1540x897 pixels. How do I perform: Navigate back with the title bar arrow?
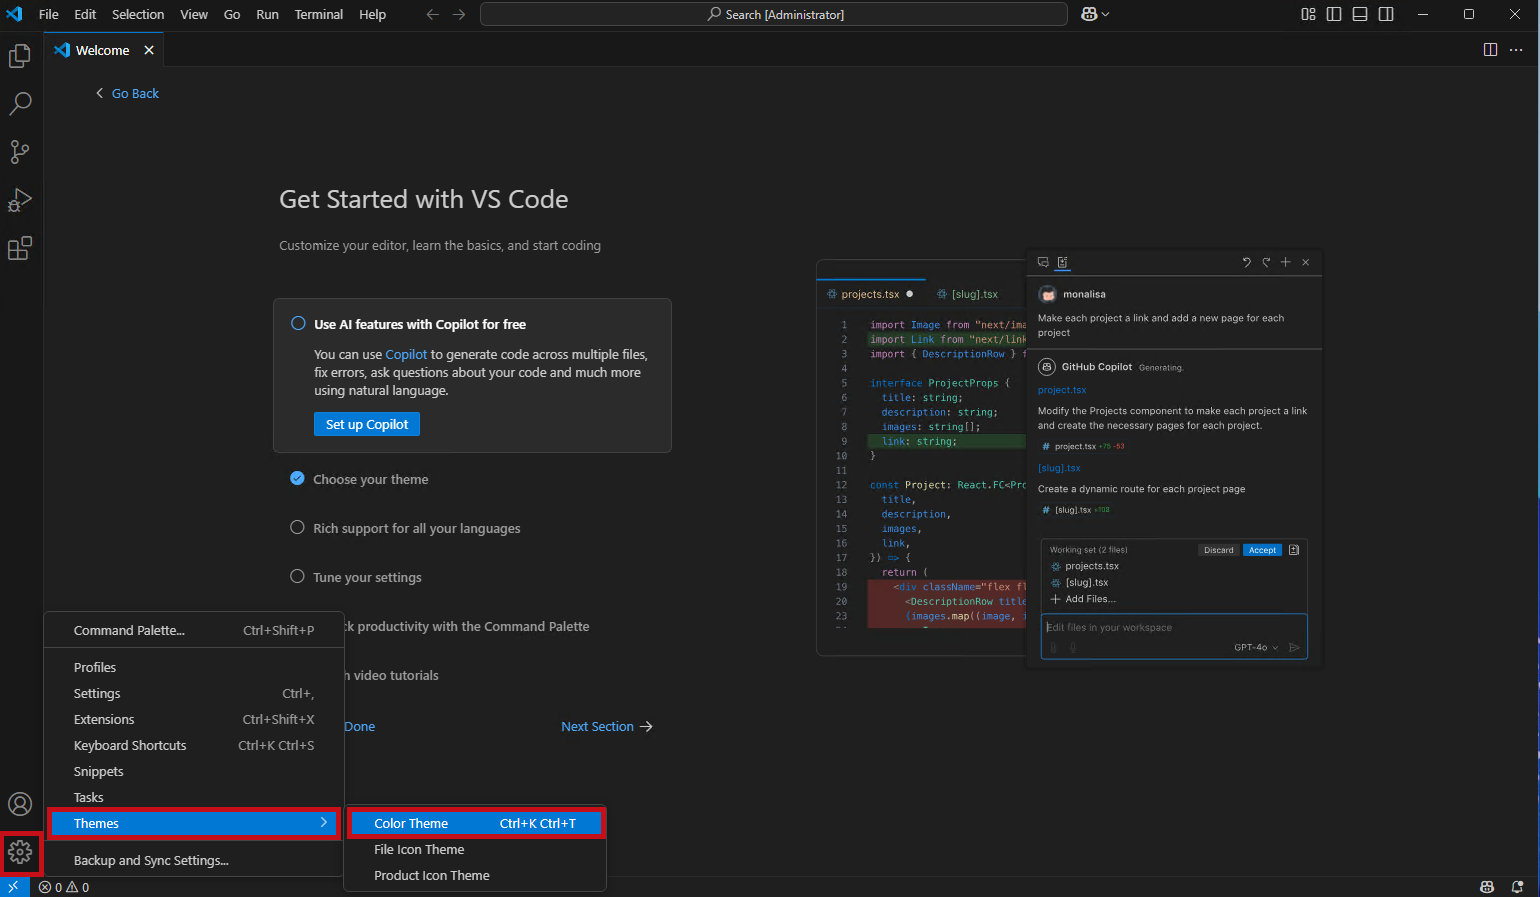tap(433, 14)
